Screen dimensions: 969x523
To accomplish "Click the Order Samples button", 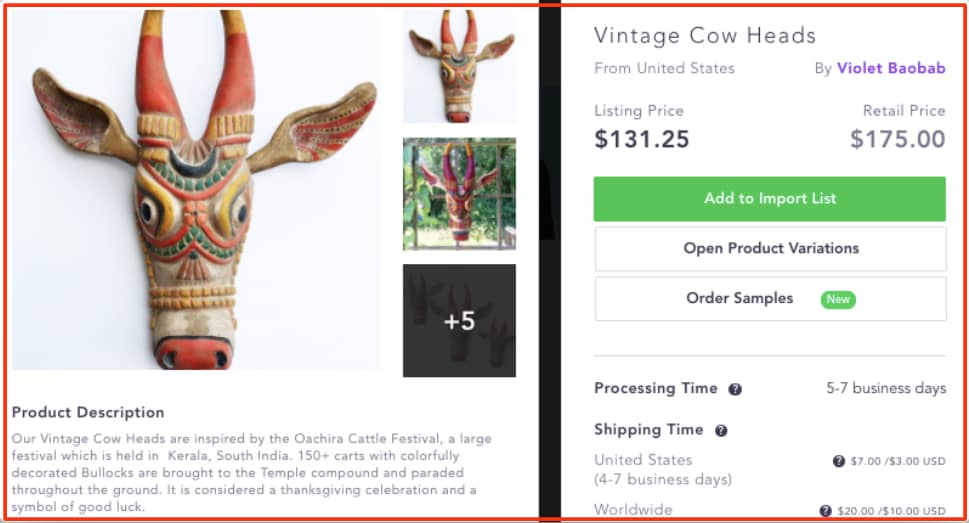I will pos(740,299).
